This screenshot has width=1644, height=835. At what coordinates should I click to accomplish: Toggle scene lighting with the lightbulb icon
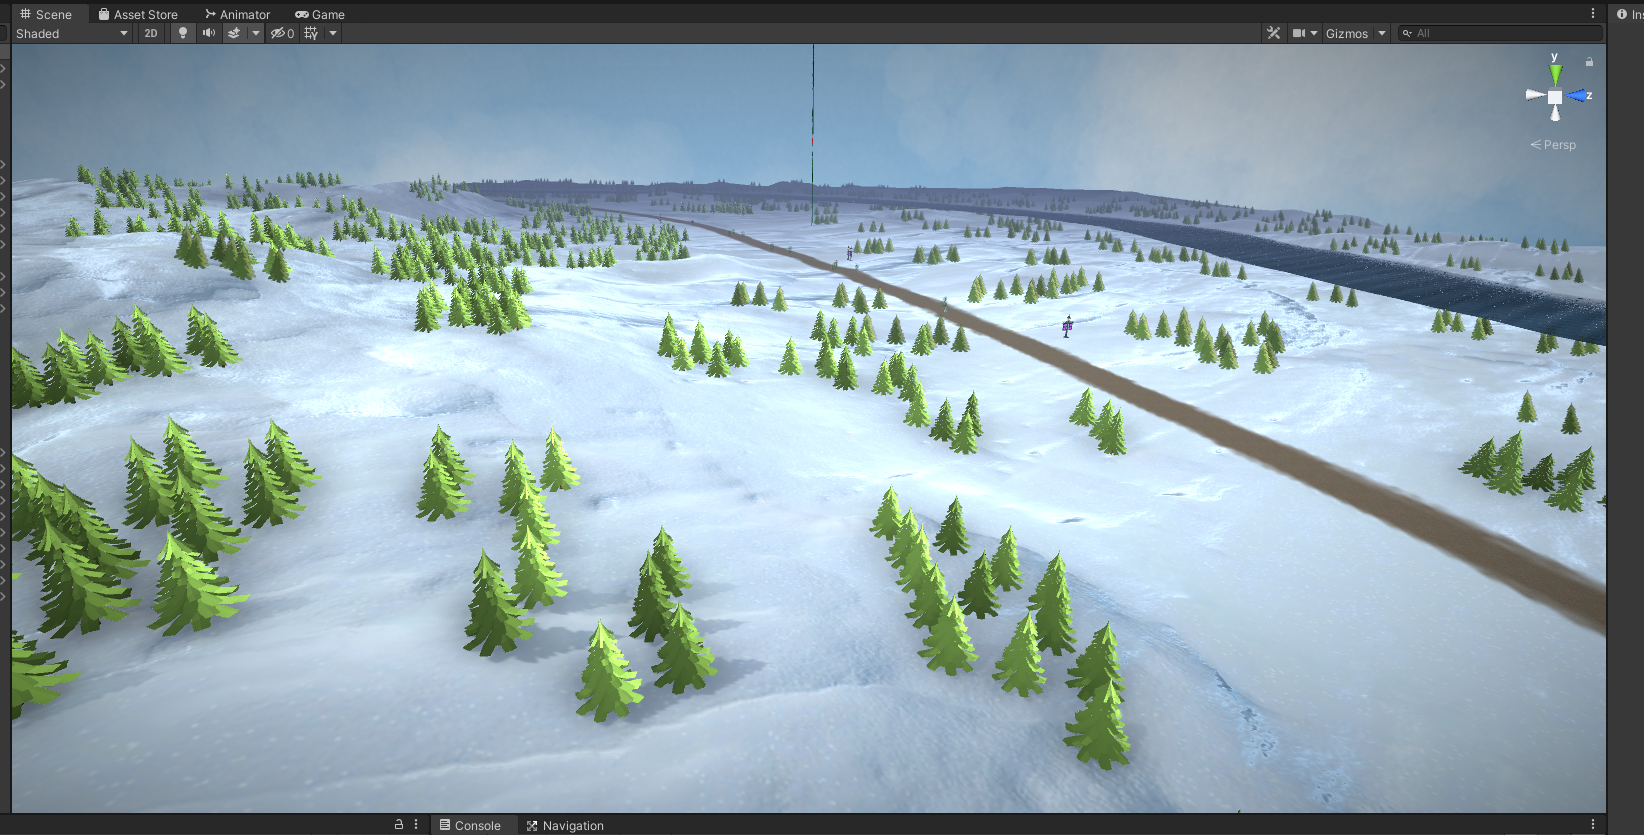182,33
